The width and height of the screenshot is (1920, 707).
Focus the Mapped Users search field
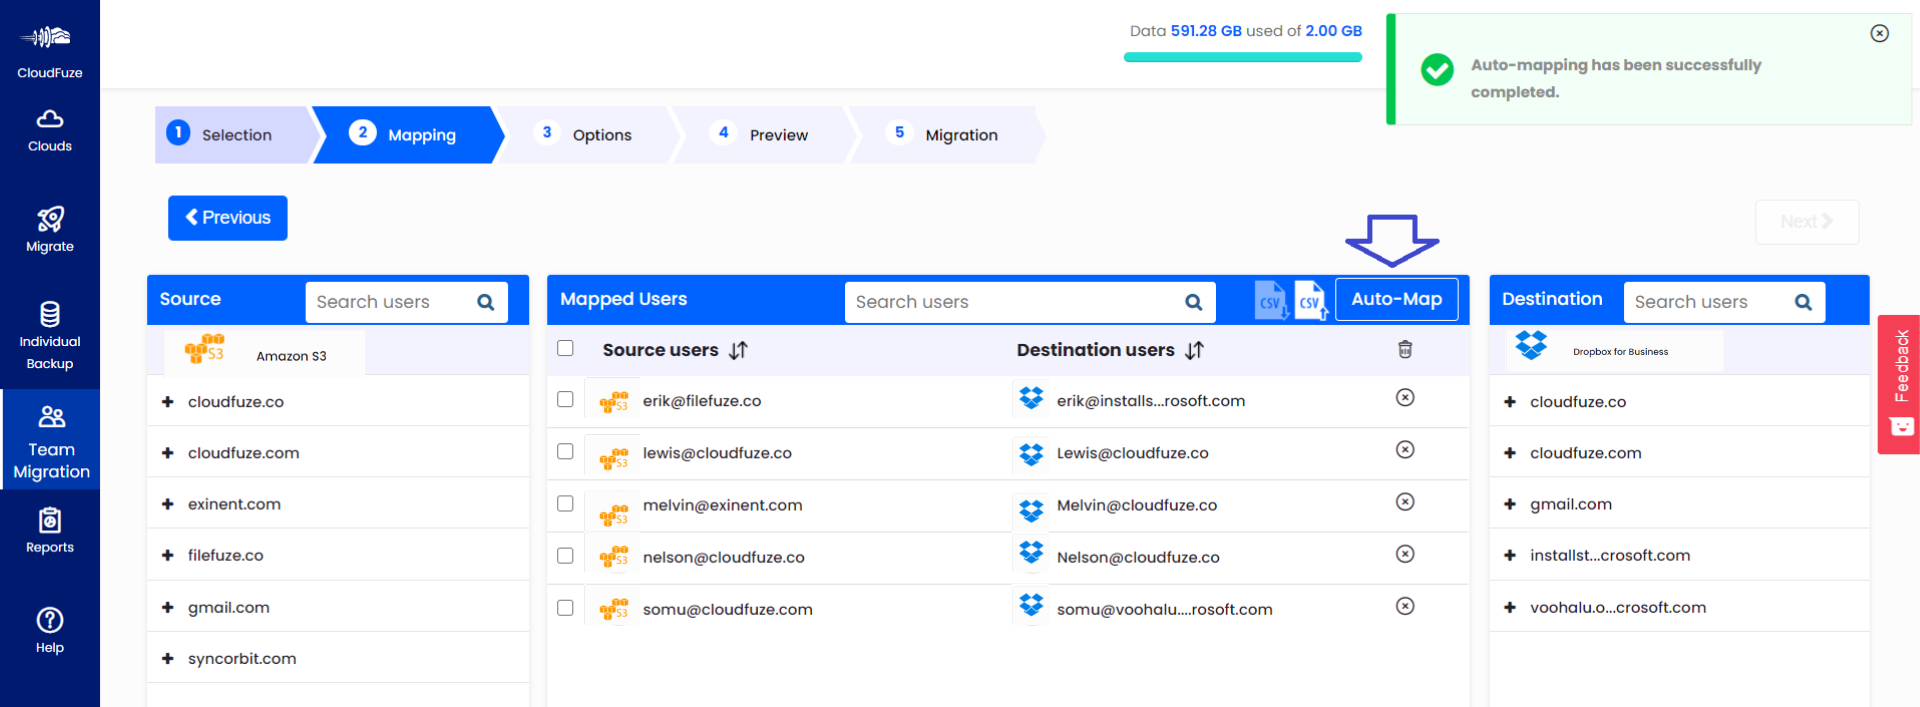pyautogui.click(x=1030, y=302)
